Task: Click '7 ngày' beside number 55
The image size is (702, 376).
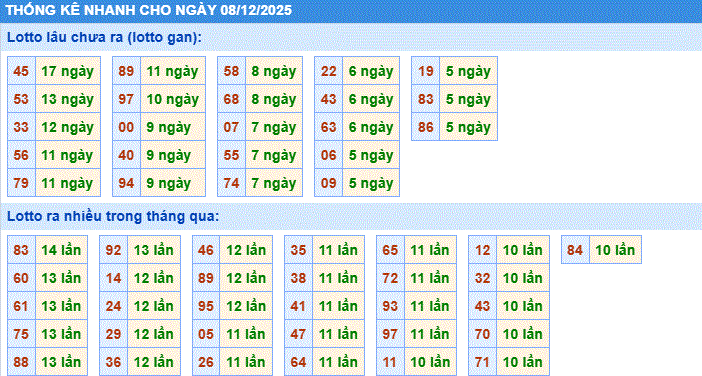Action: 274,155
